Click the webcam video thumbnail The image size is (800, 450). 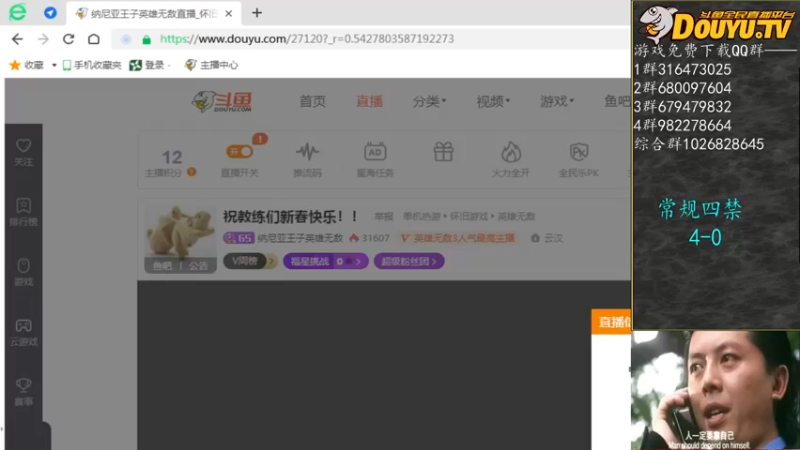(715, 390)
